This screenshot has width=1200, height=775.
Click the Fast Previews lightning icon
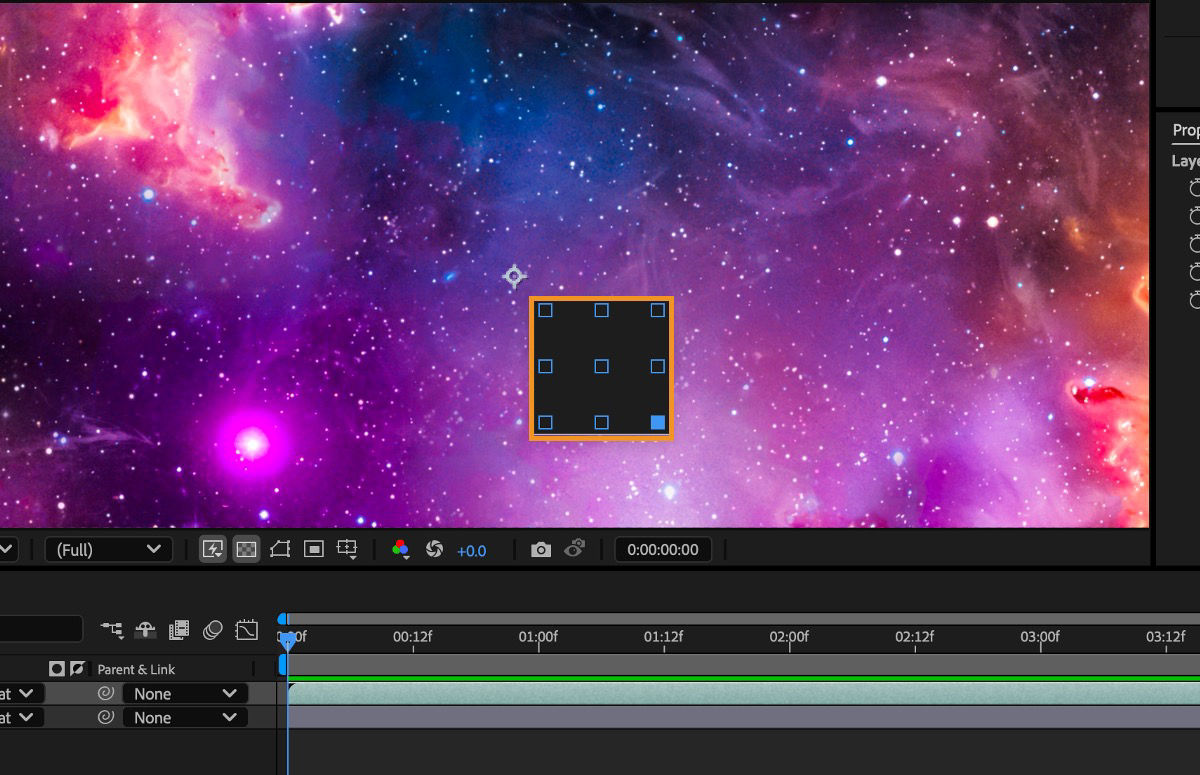(212, 548)
